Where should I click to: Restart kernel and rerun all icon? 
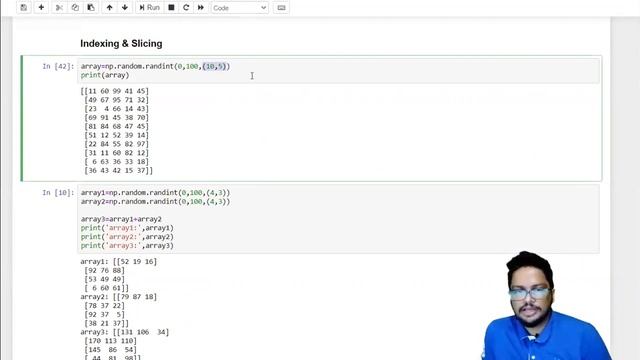pos(201,7)
